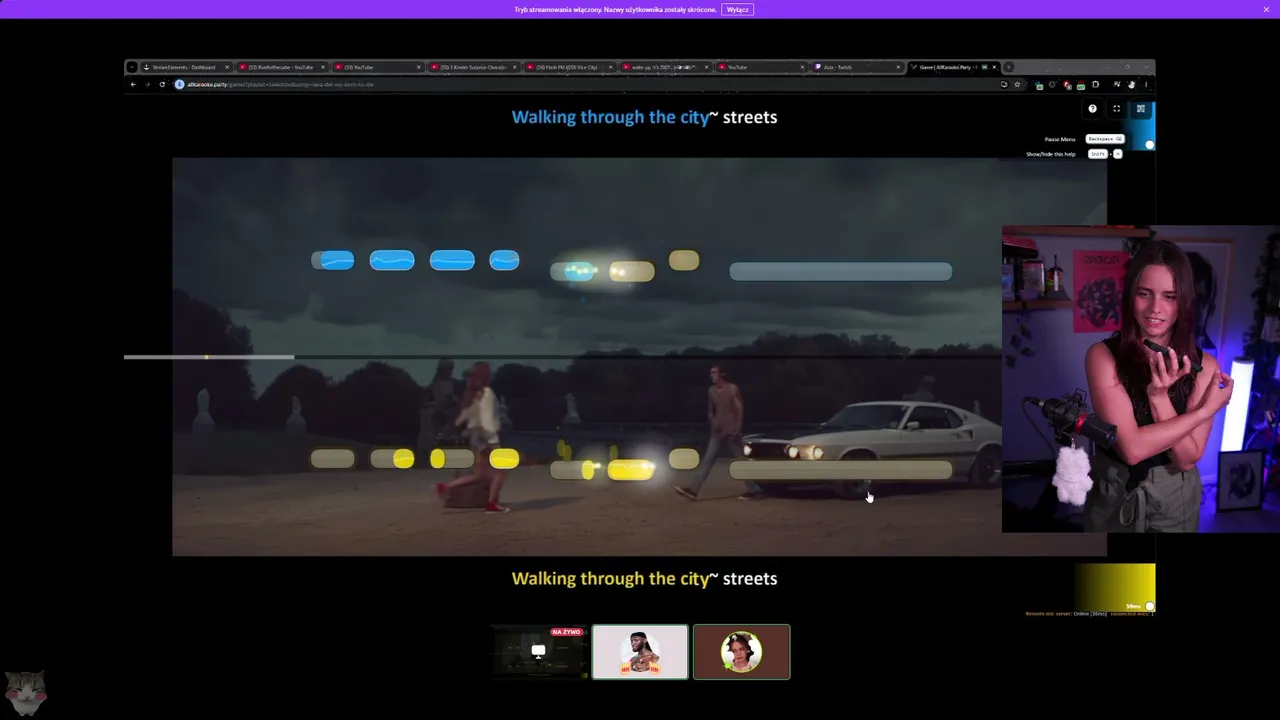Select the live screen-share thumbnail marked NA ŻYWO
The height and width of the screenshot is (720, 1280).
tap(539, 652)
